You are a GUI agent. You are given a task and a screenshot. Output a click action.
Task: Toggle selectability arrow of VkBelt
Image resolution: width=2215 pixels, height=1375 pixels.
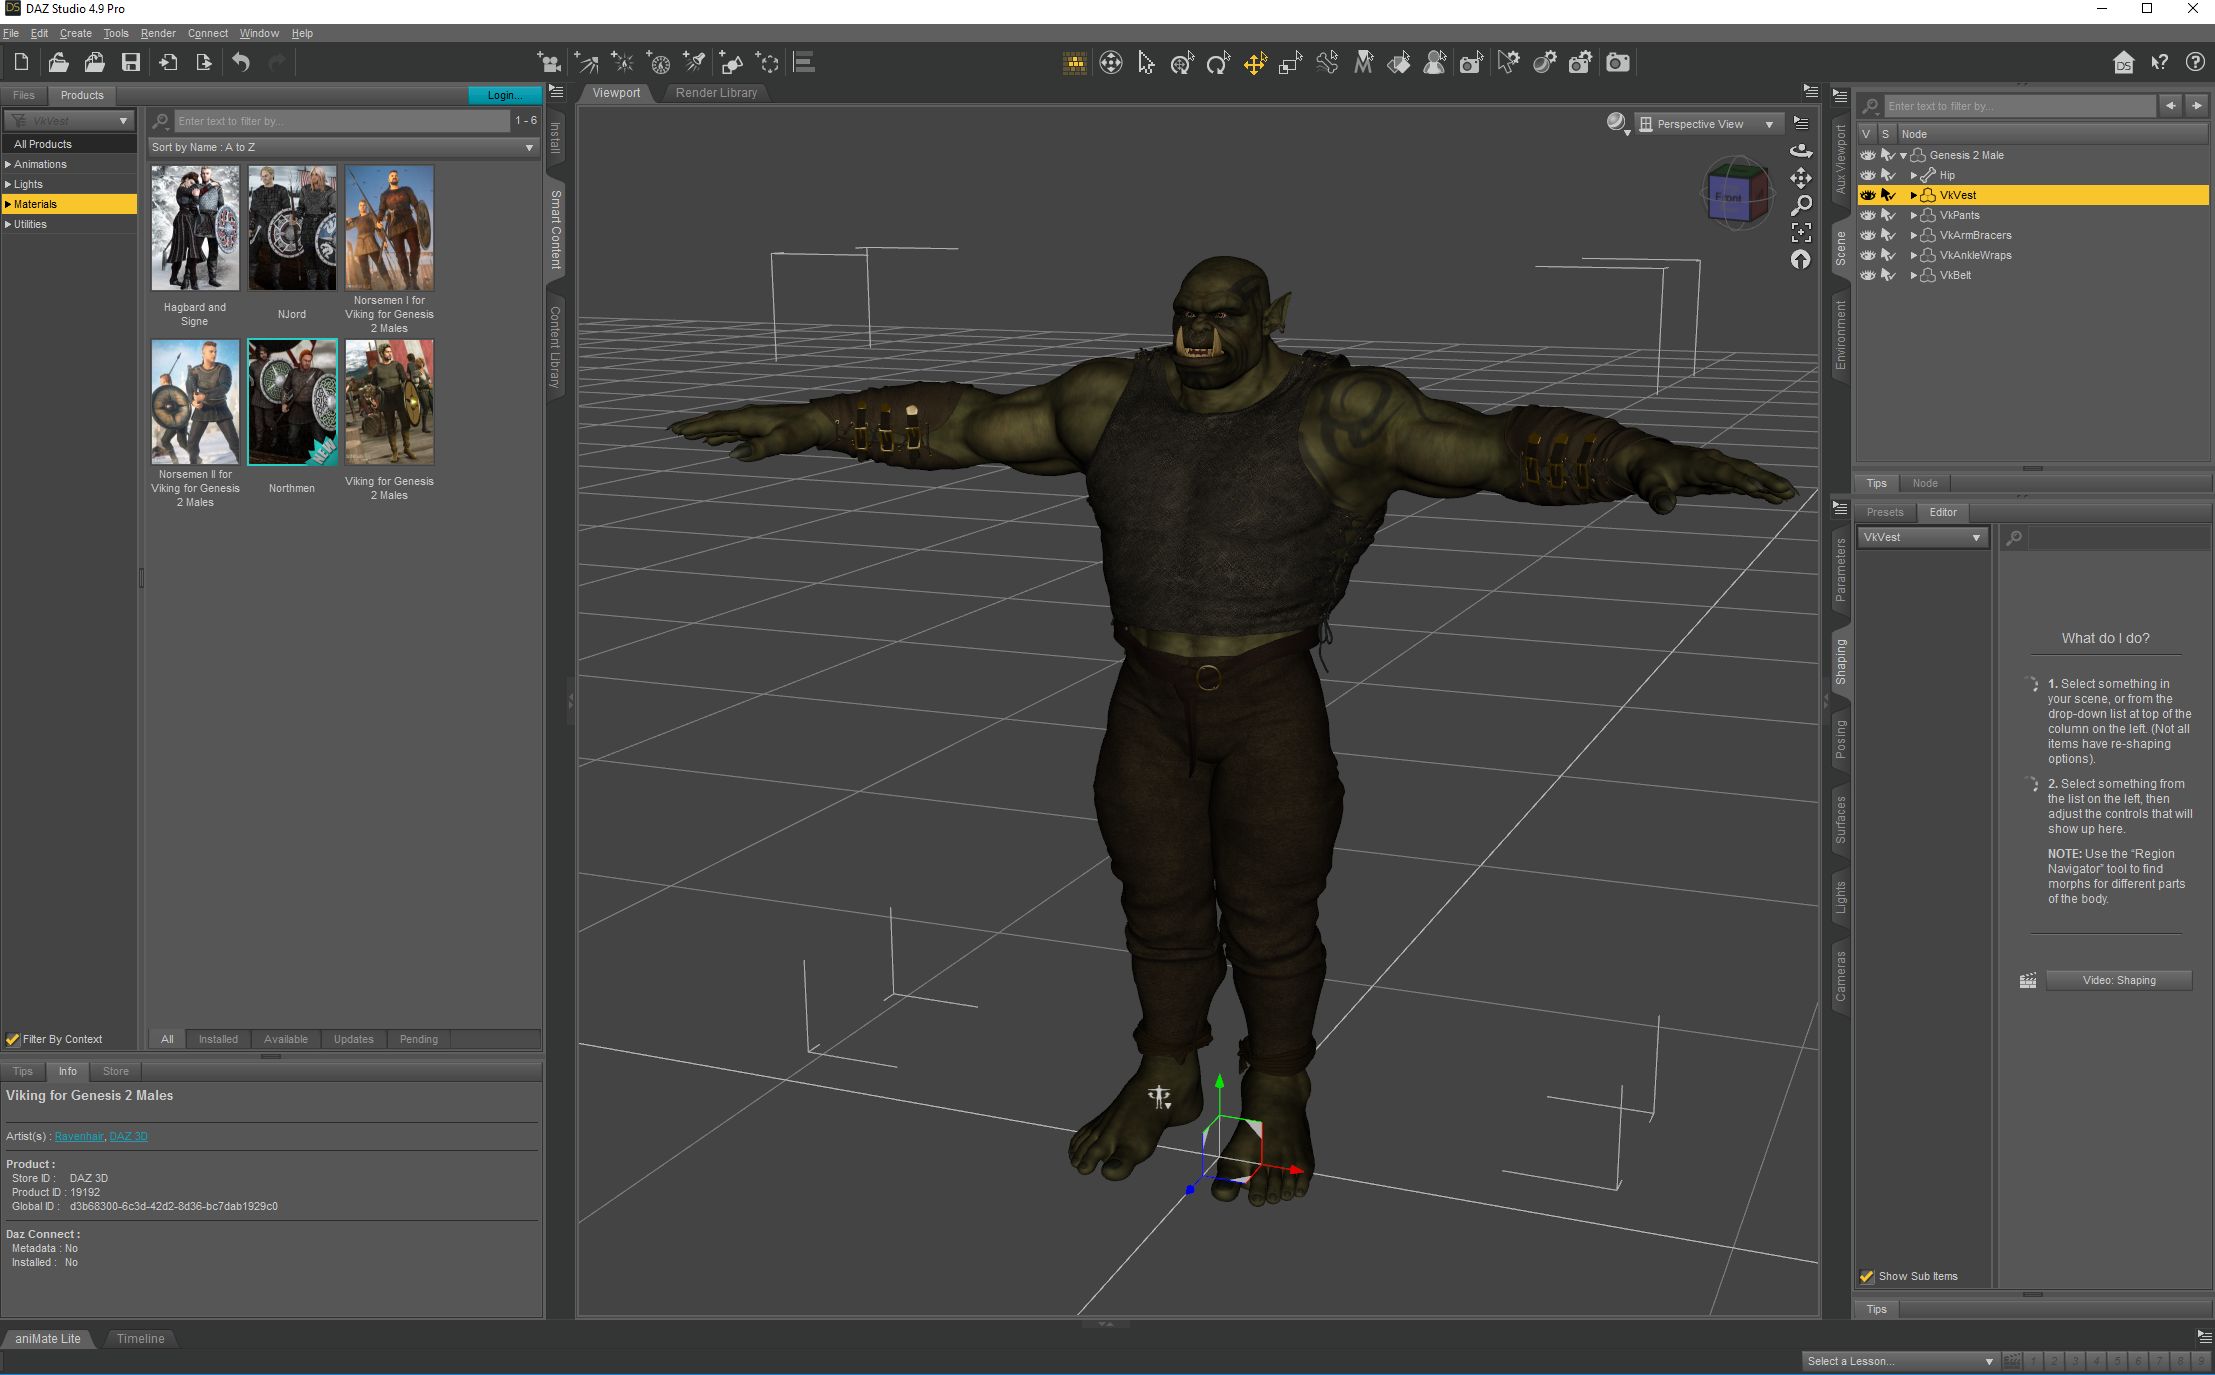click(x=1888, y=275)
